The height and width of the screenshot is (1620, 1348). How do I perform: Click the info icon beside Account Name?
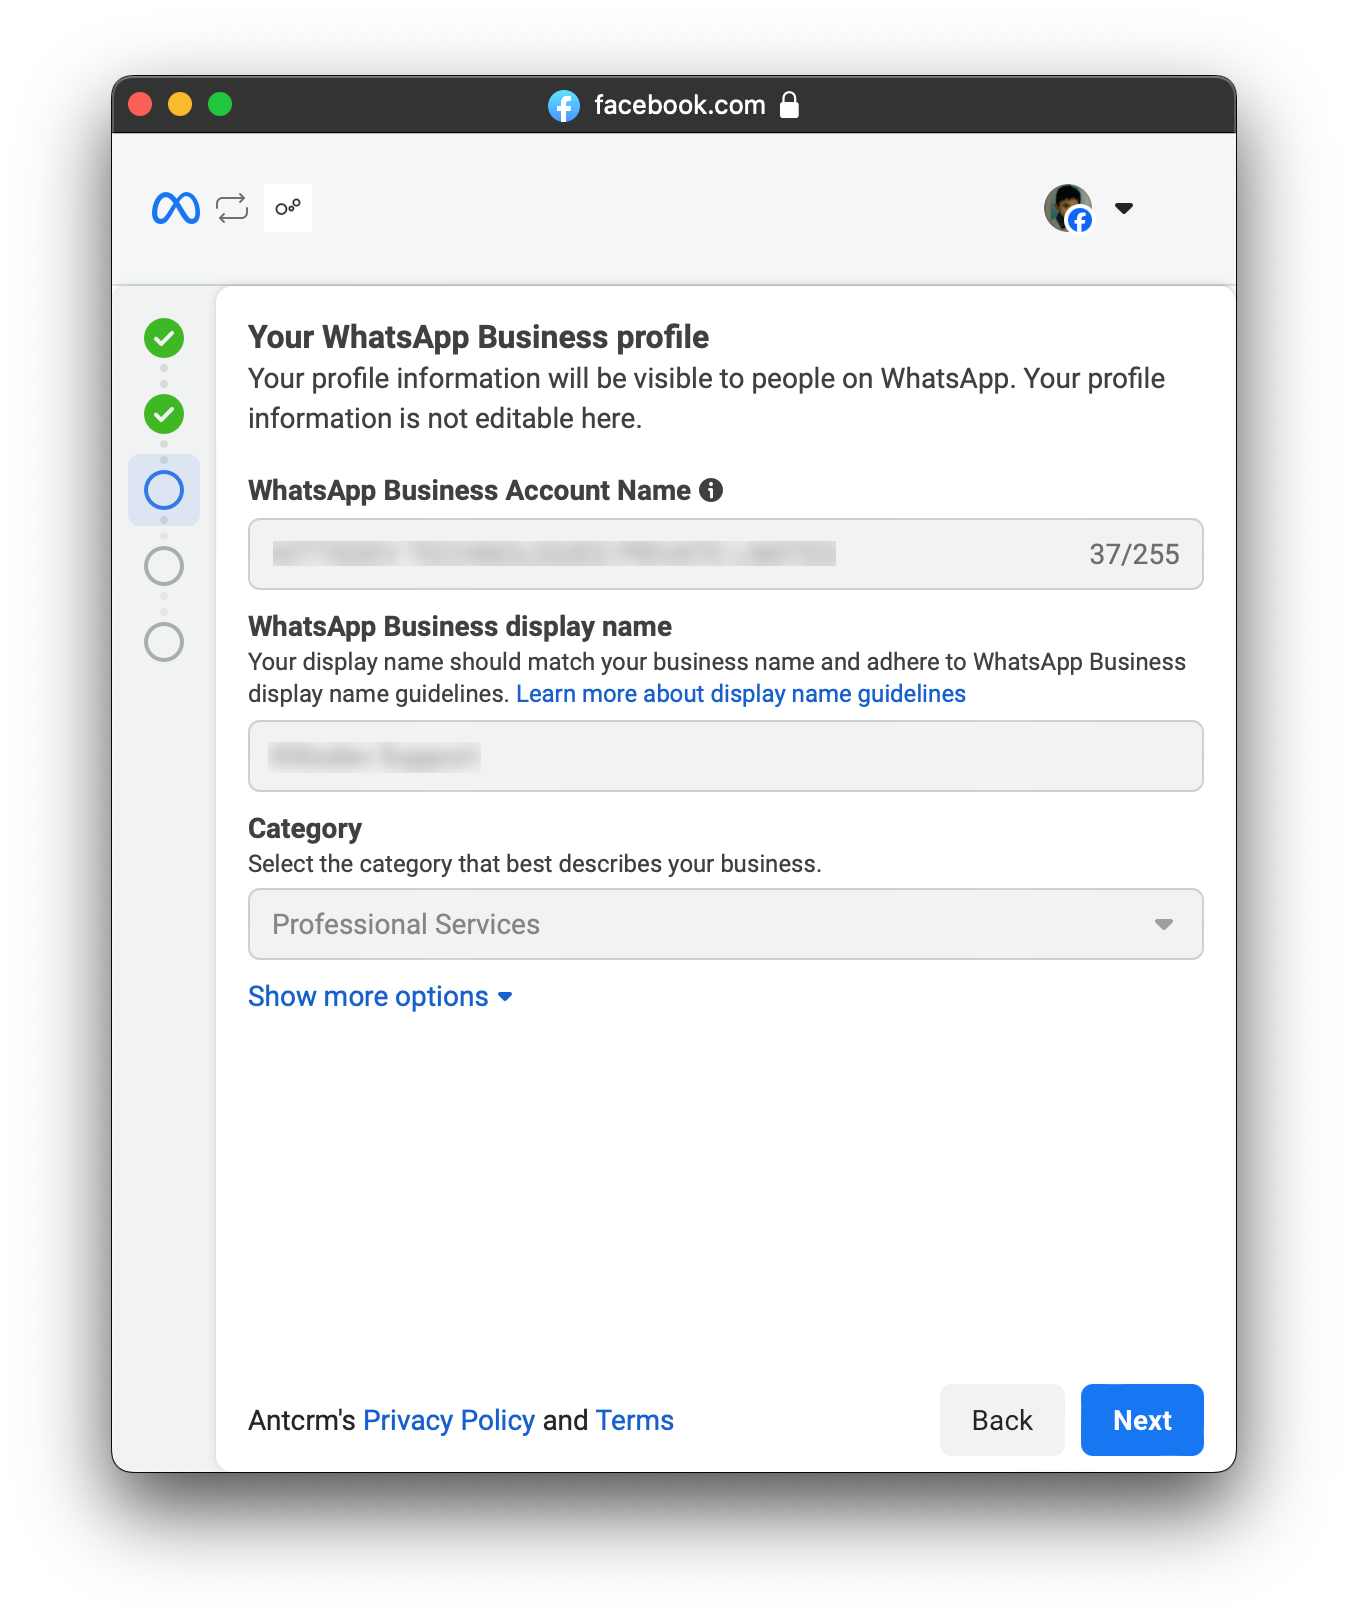click(711, 490)
